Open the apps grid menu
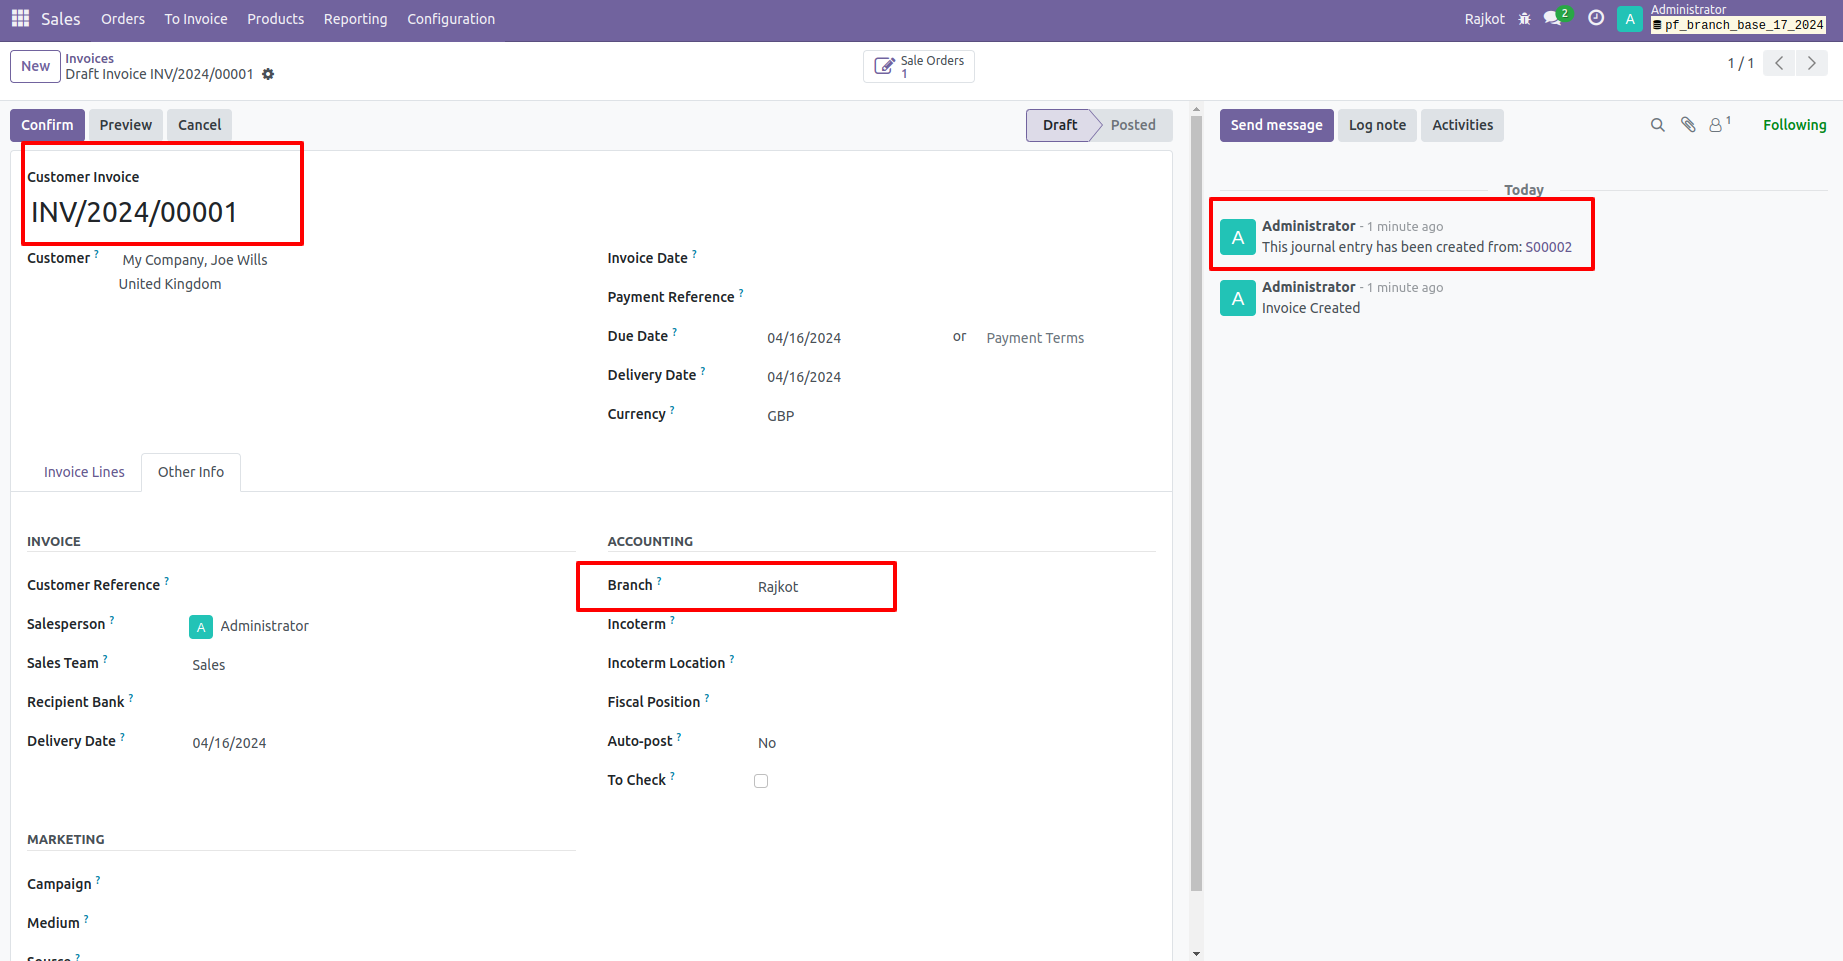The image size is (1843, 961). pyautogui.click(x=19, y=18)
